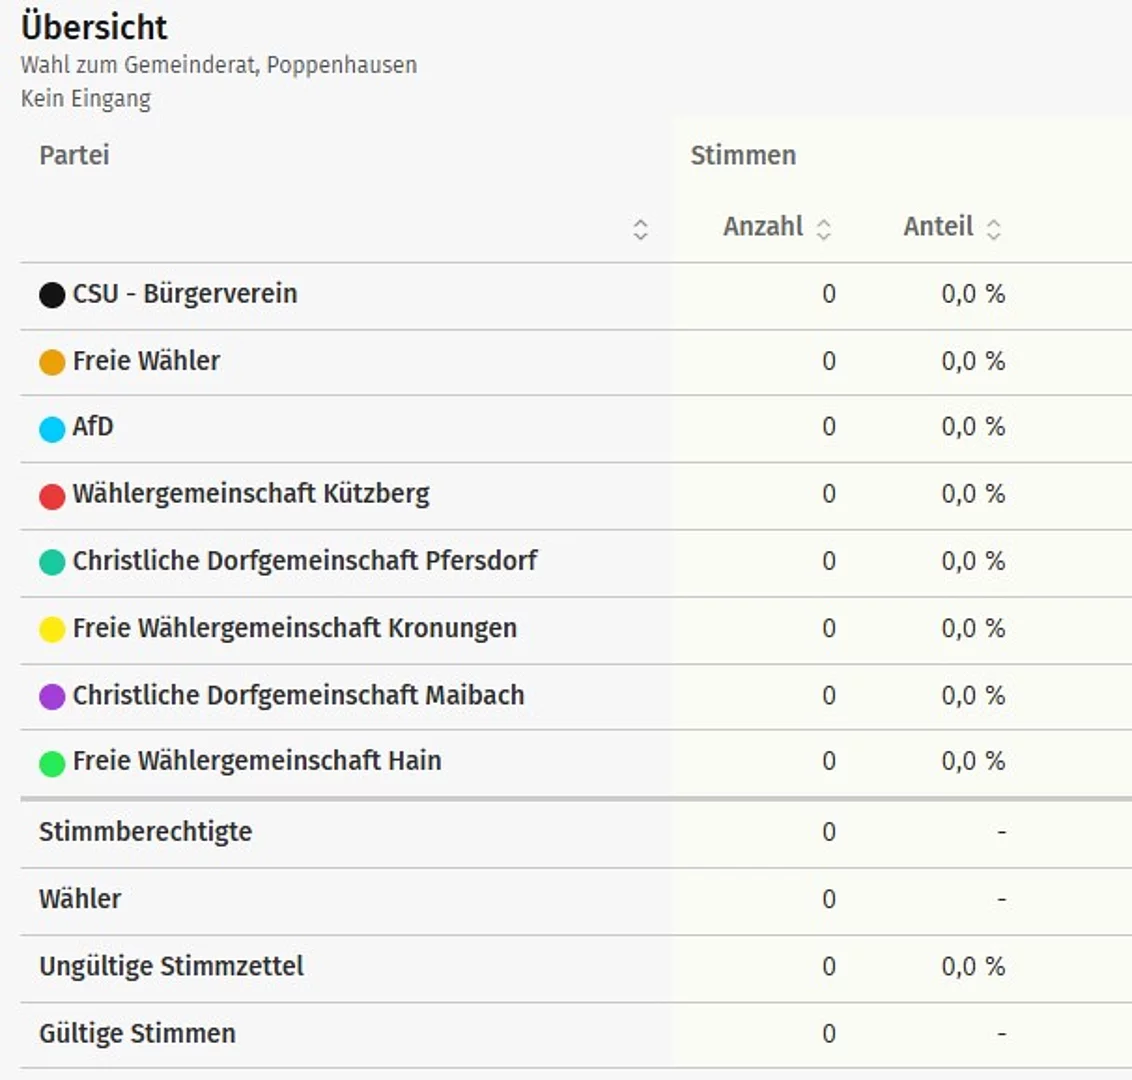The image size is (1132, 1080).
Task: Select the Ungültige Stimmzettel row label
Action: [171, 966]
